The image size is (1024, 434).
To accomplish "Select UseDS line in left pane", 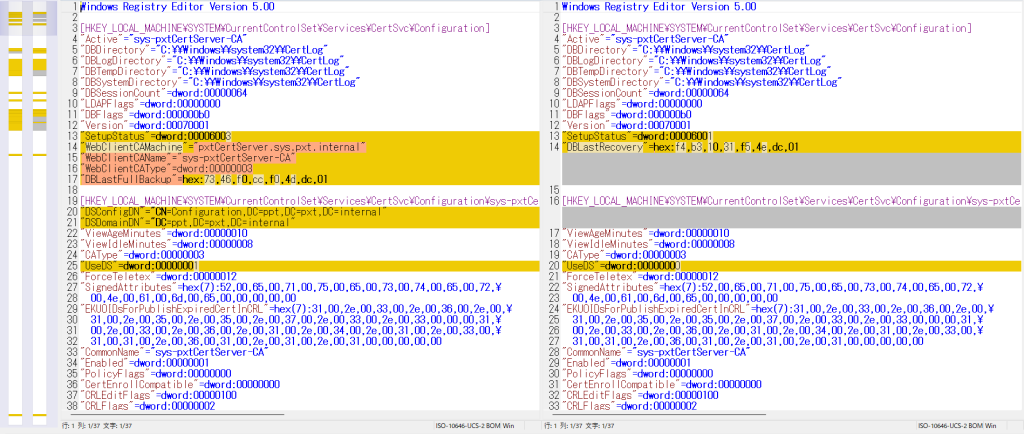I will pyautogui.click(x=139, y=266).
